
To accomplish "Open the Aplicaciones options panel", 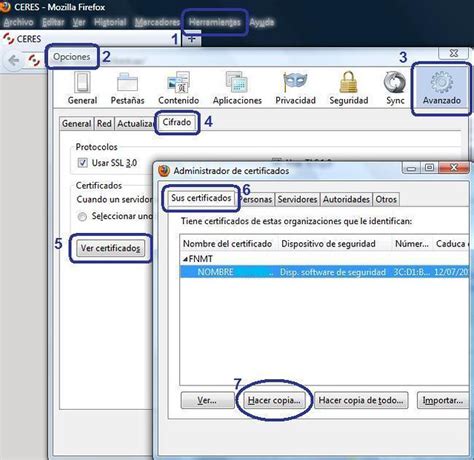I will tap(237, 88).
